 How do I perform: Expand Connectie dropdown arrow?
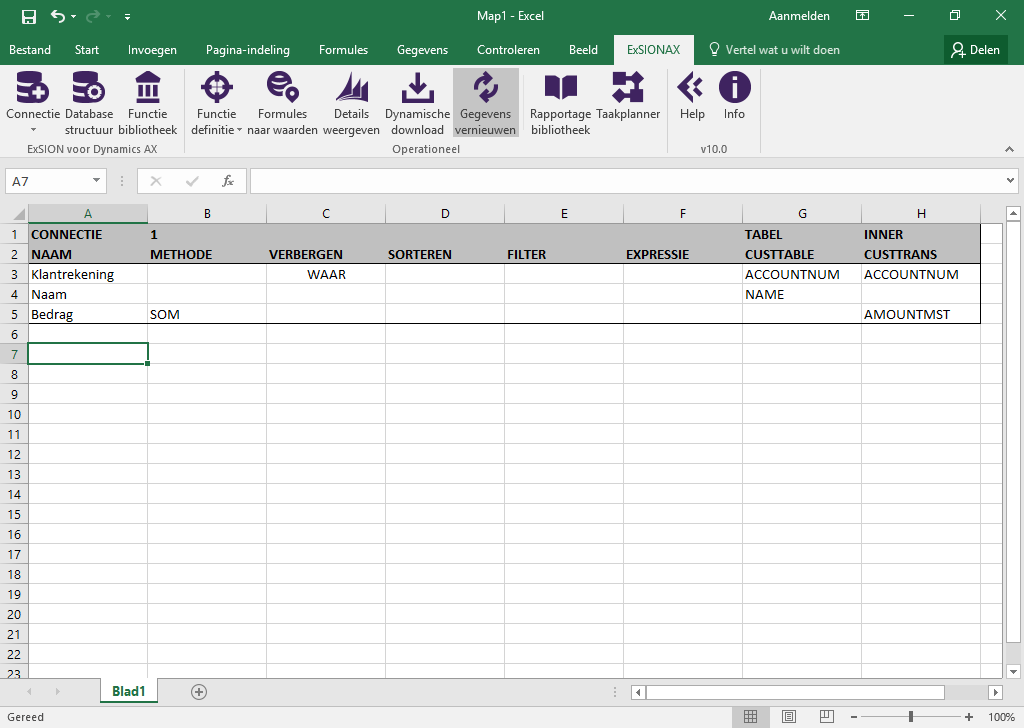pos(33,130)
